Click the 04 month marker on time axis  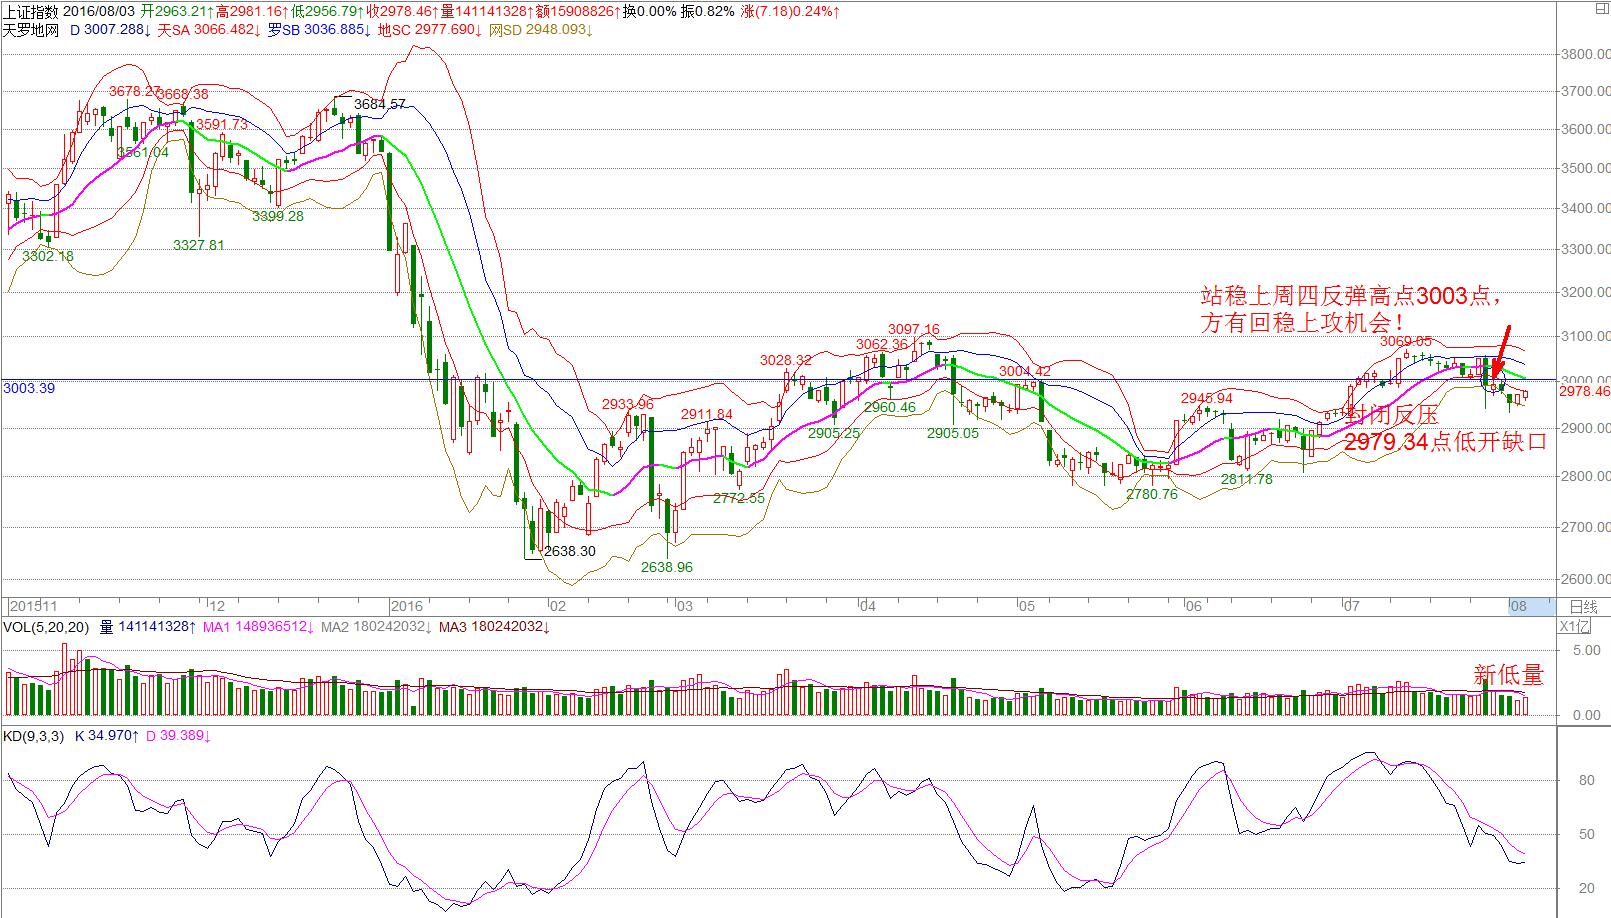point(868,606)
